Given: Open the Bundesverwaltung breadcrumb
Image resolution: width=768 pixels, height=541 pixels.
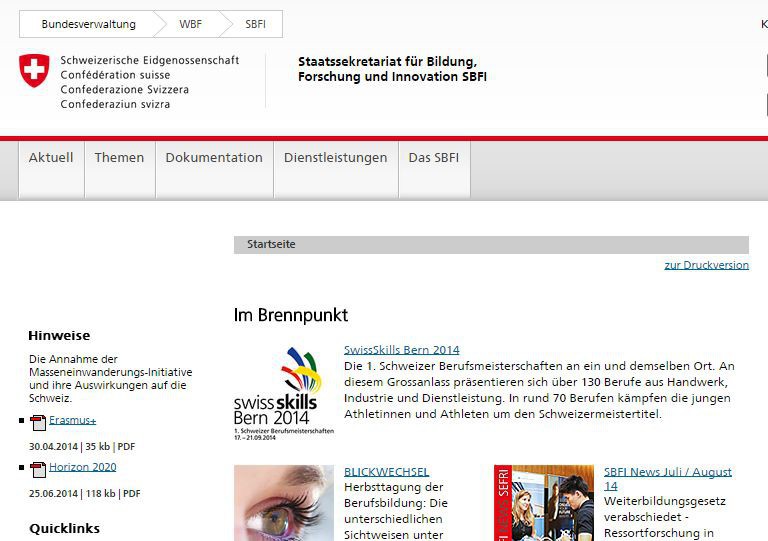Looking at the screenshot, I should 89,24.
